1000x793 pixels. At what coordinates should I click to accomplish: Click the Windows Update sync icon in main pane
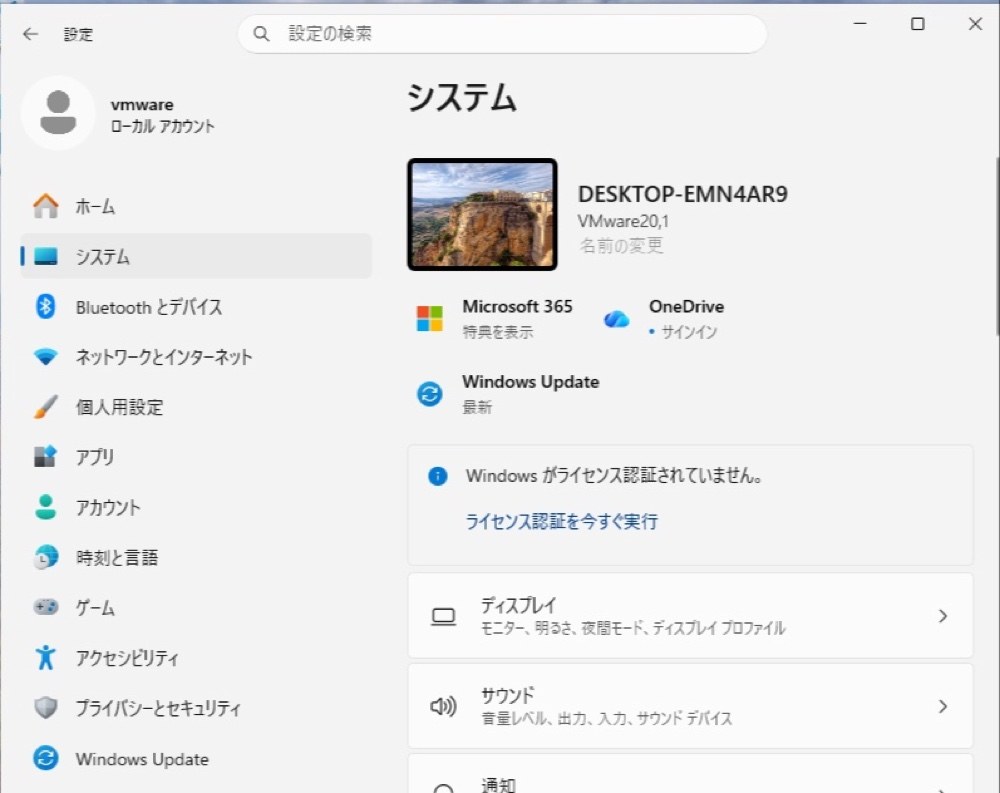(x=429, y=394)
